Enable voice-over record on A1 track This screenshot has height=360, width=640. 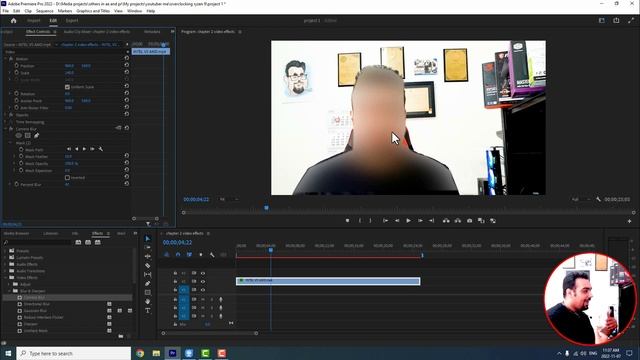coord(221,300)
